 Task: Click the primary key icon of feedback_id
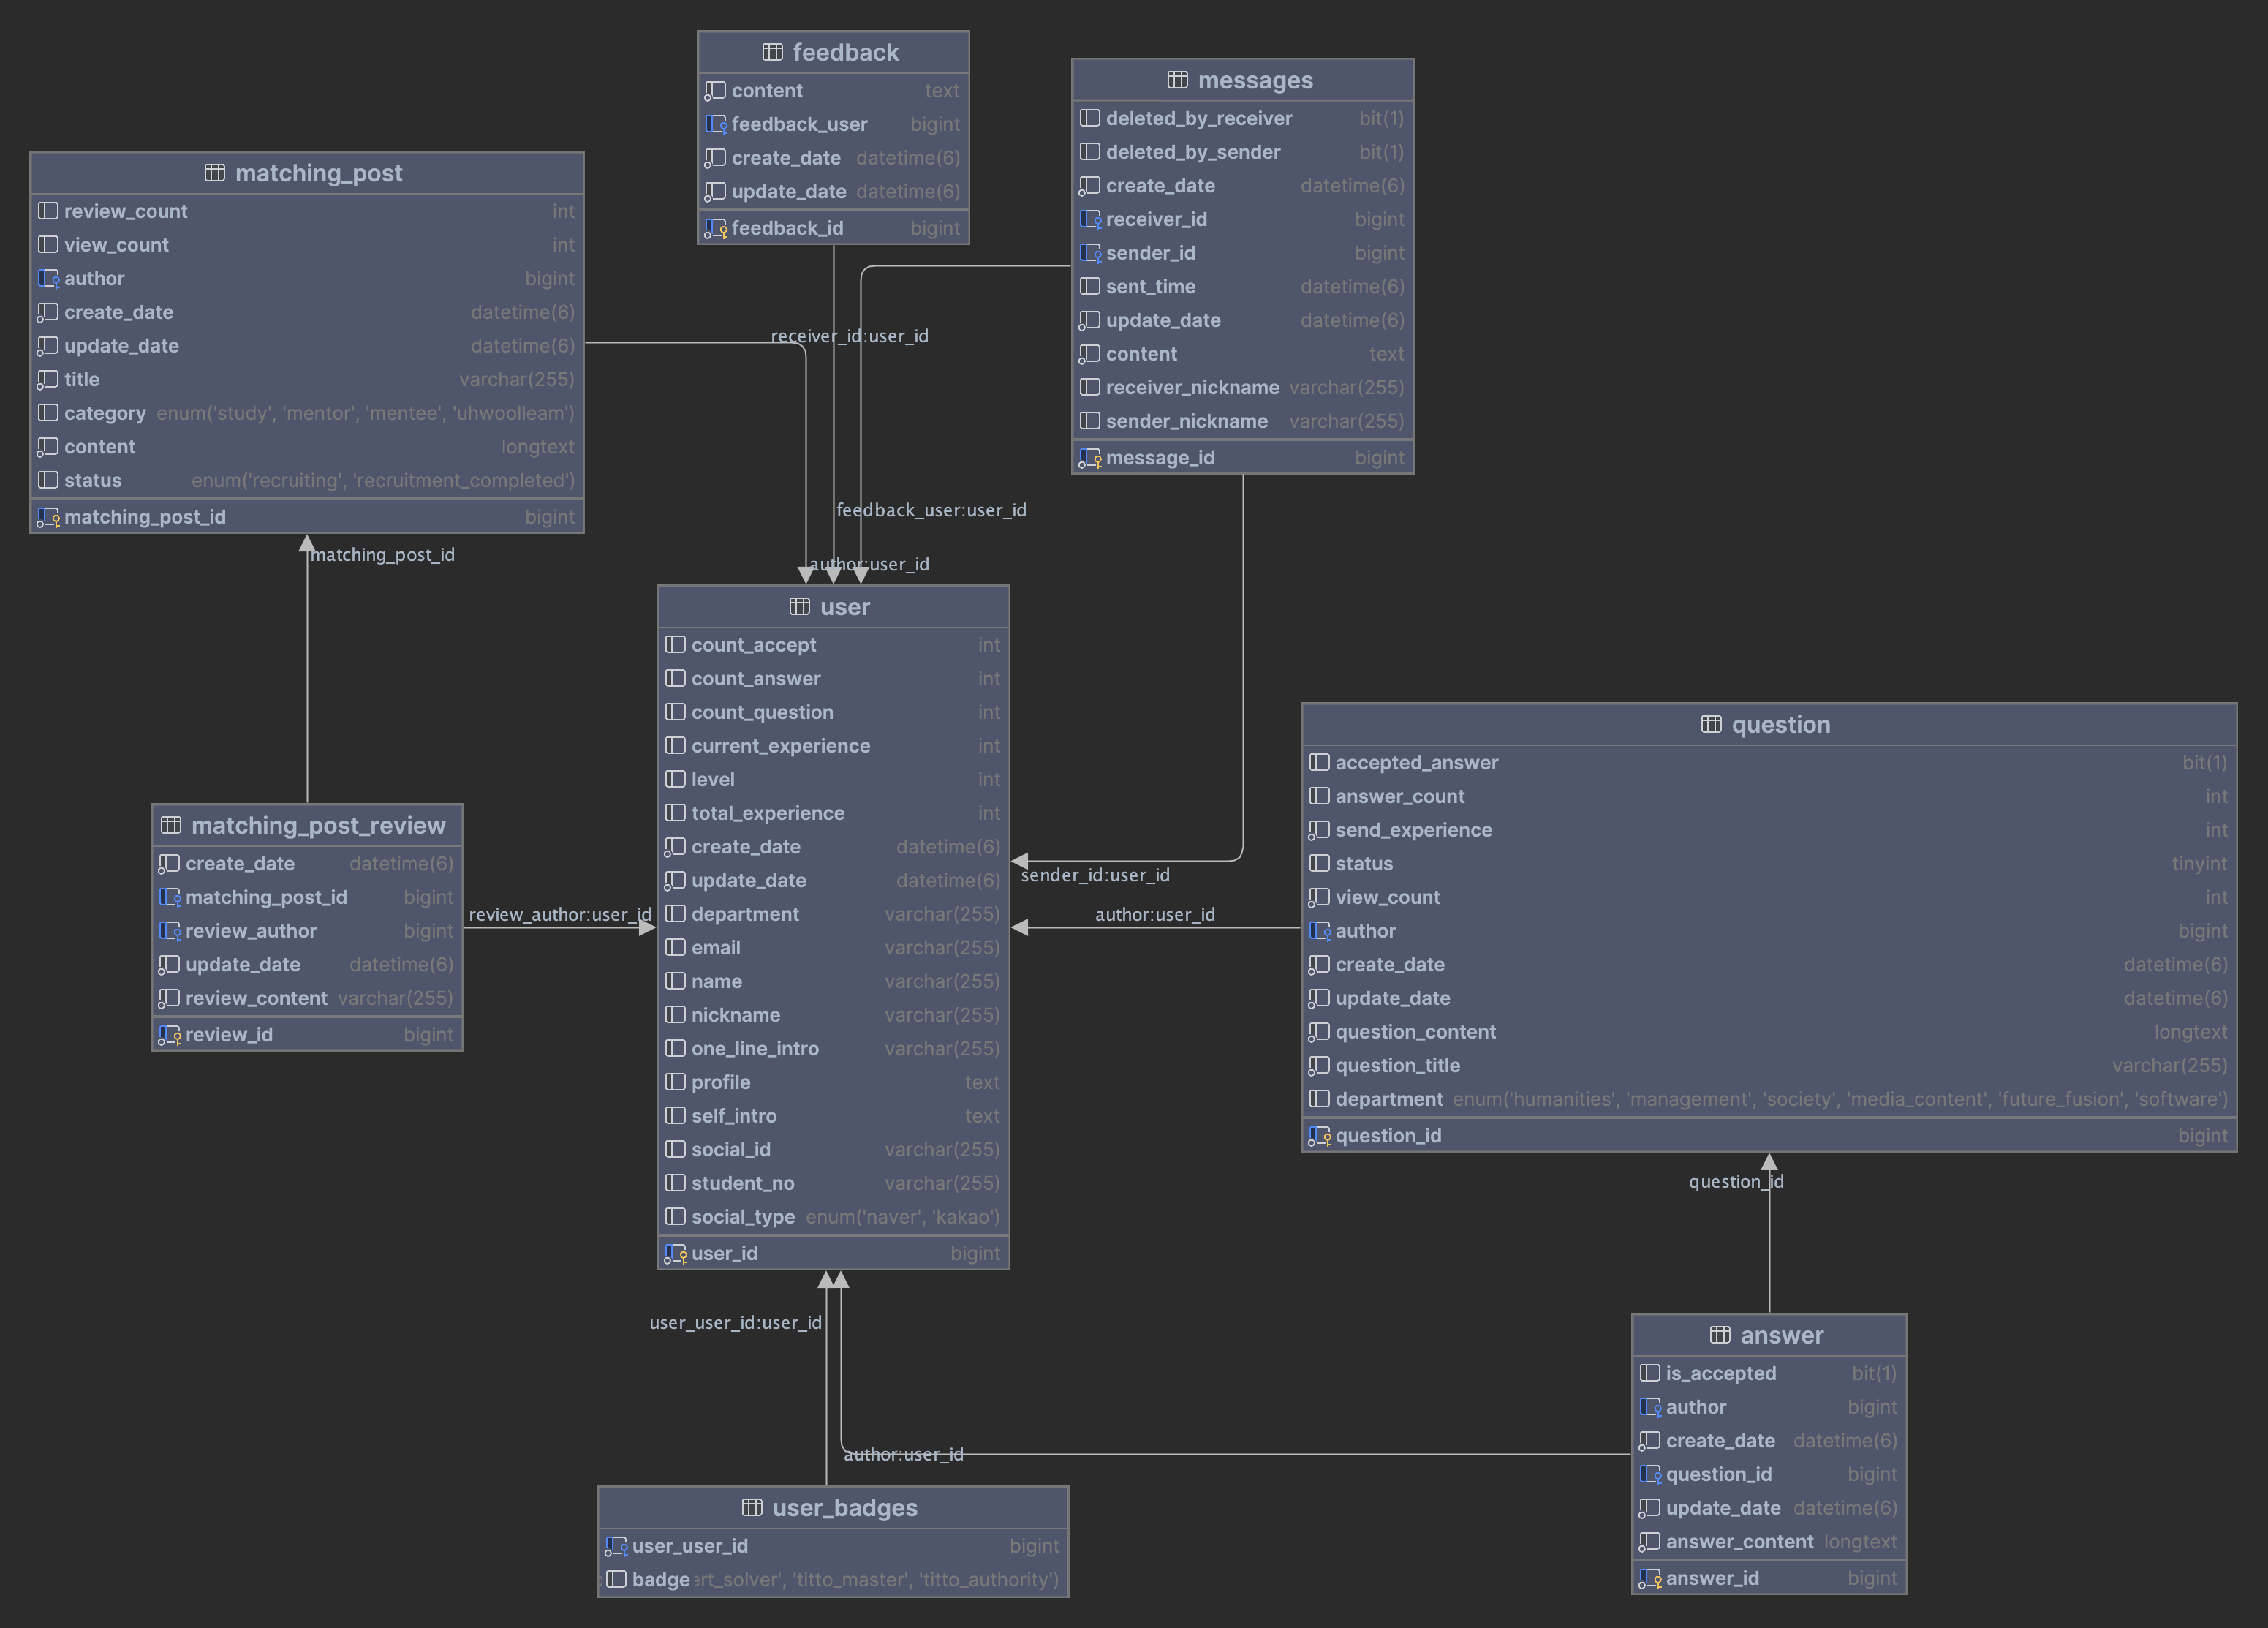[x=716, y=228]
